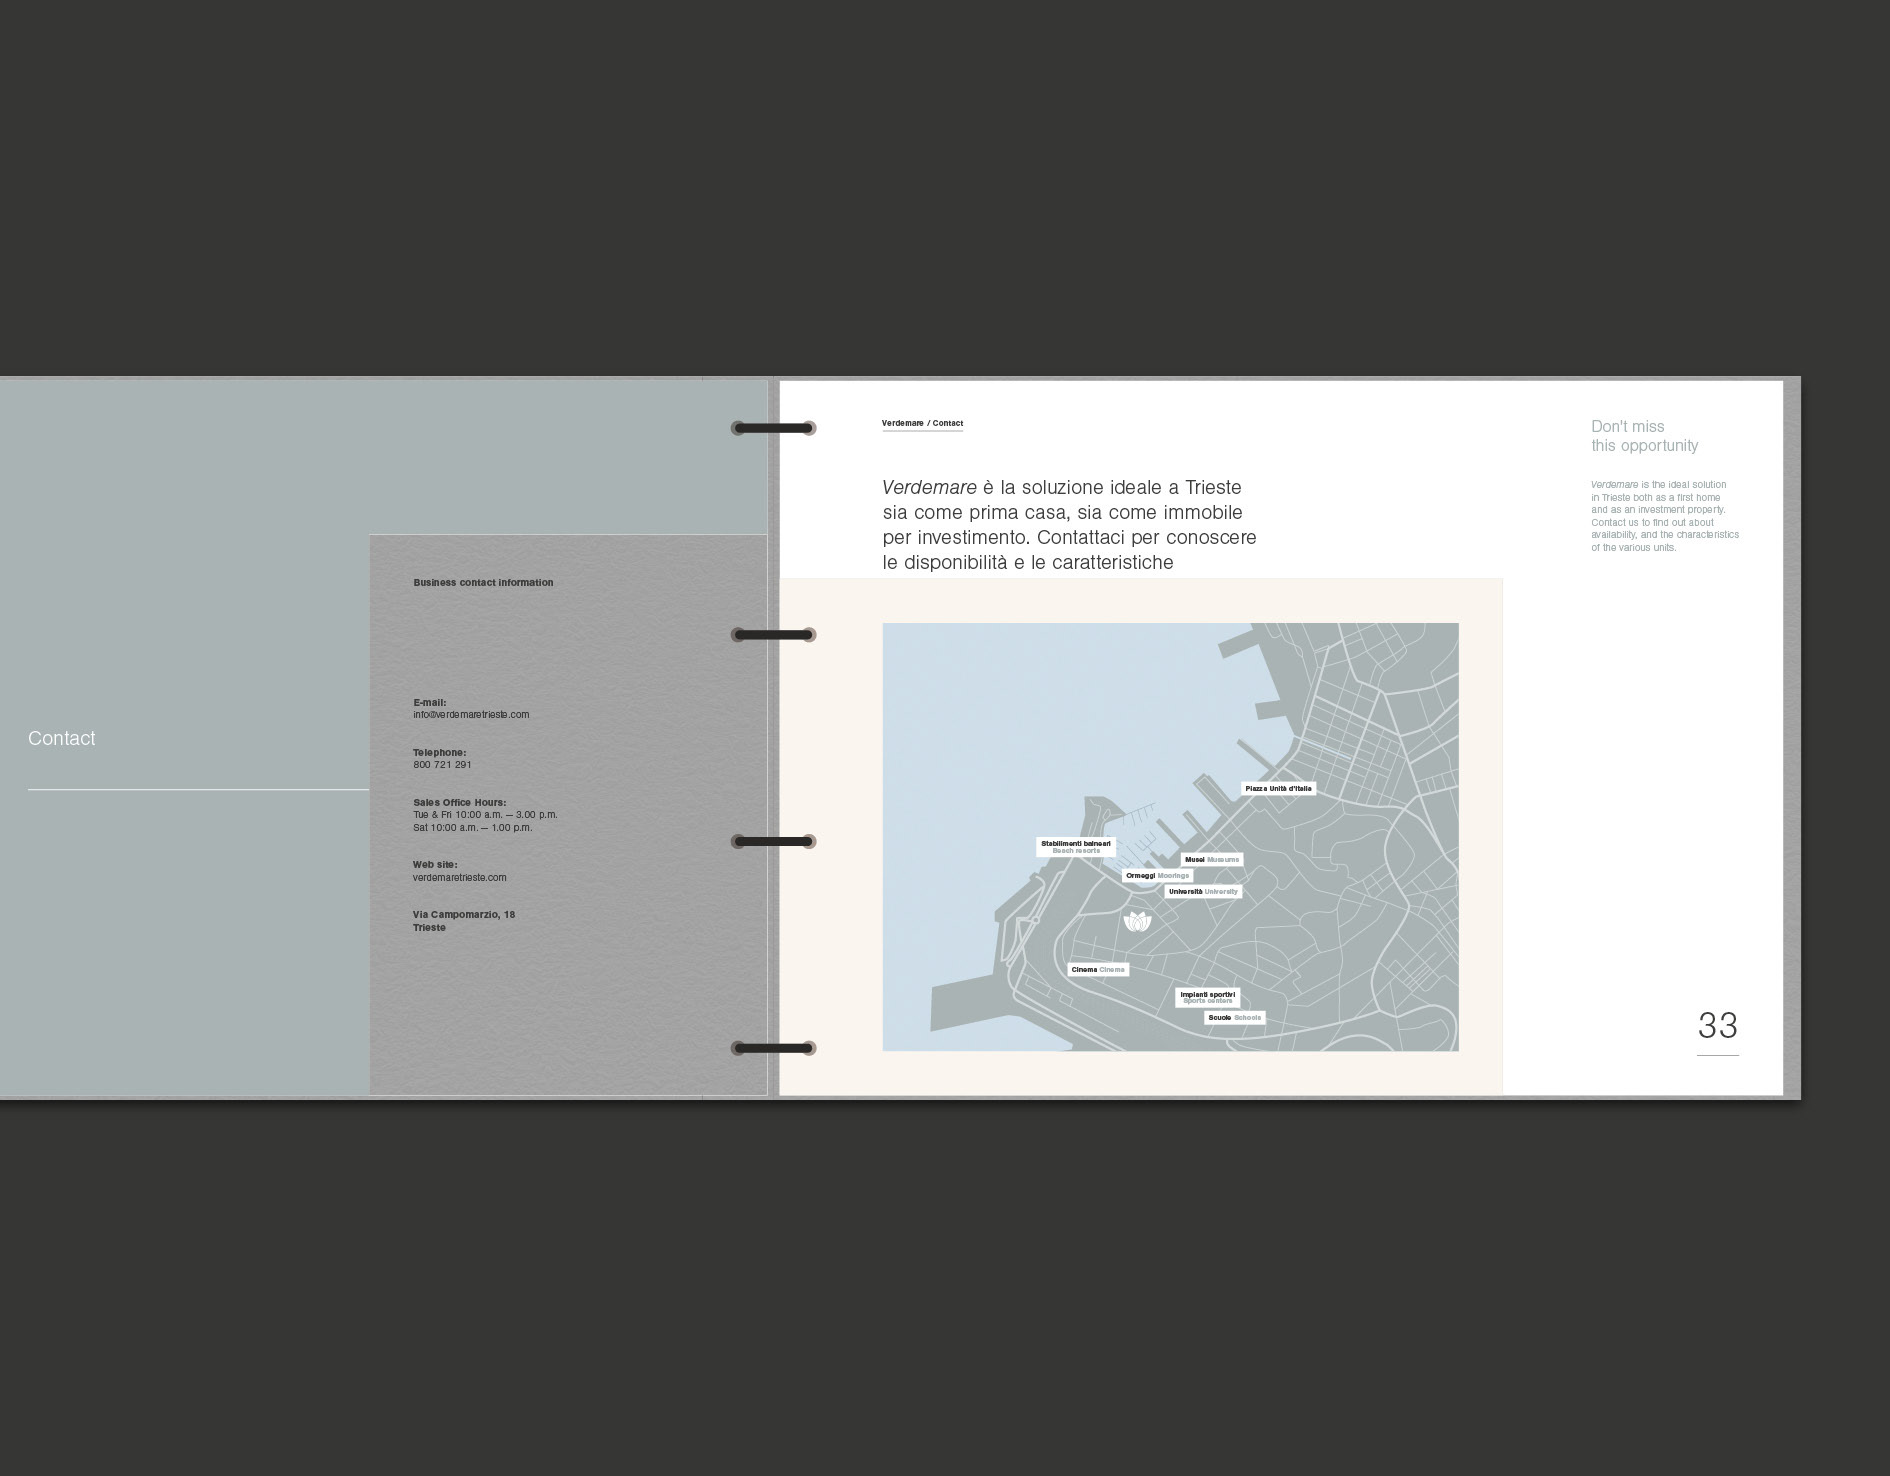Click the telephone number 800 721 291
Viewport: 1890px width, 1476px height.
[442, 765]
